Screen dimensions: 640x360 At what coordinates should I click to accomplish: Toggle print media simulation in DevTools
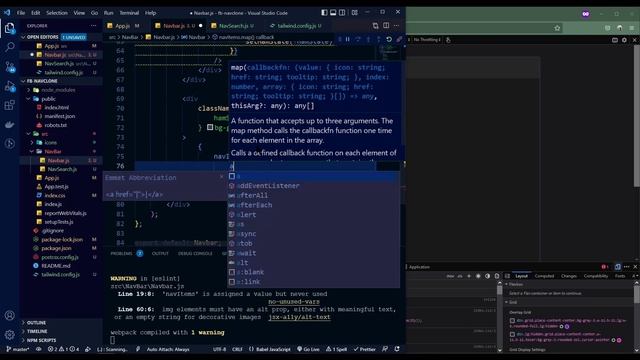[497, 276]
